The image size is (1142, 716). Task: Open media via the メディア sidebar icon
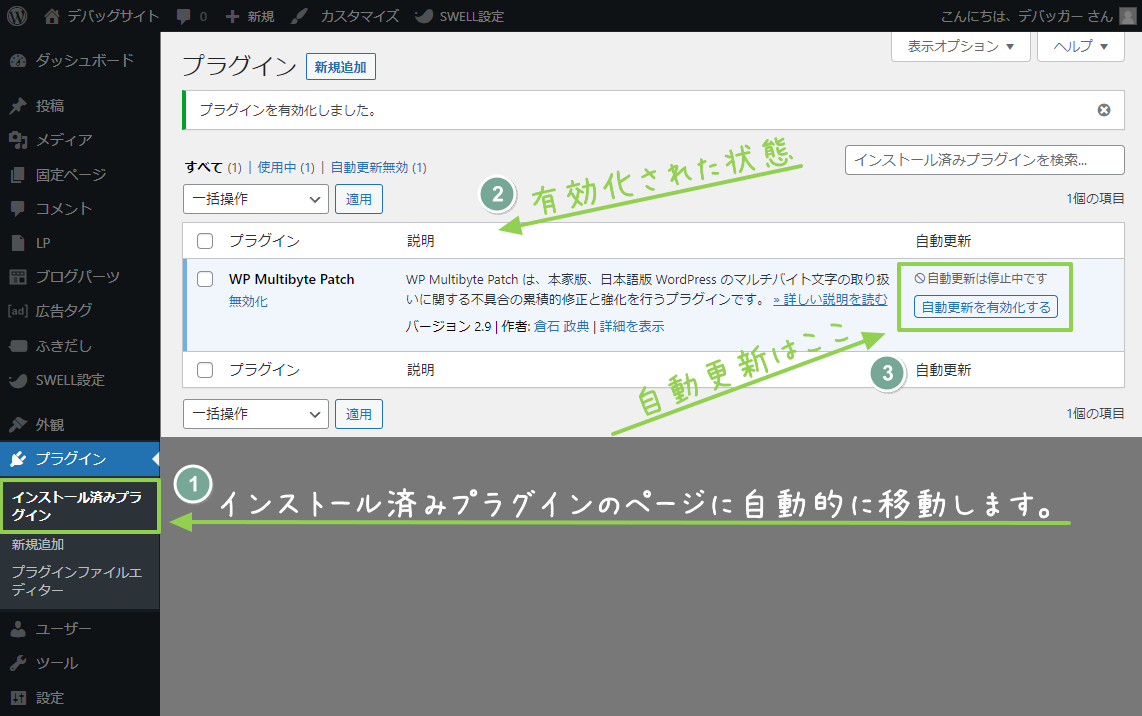coord(18,140)
